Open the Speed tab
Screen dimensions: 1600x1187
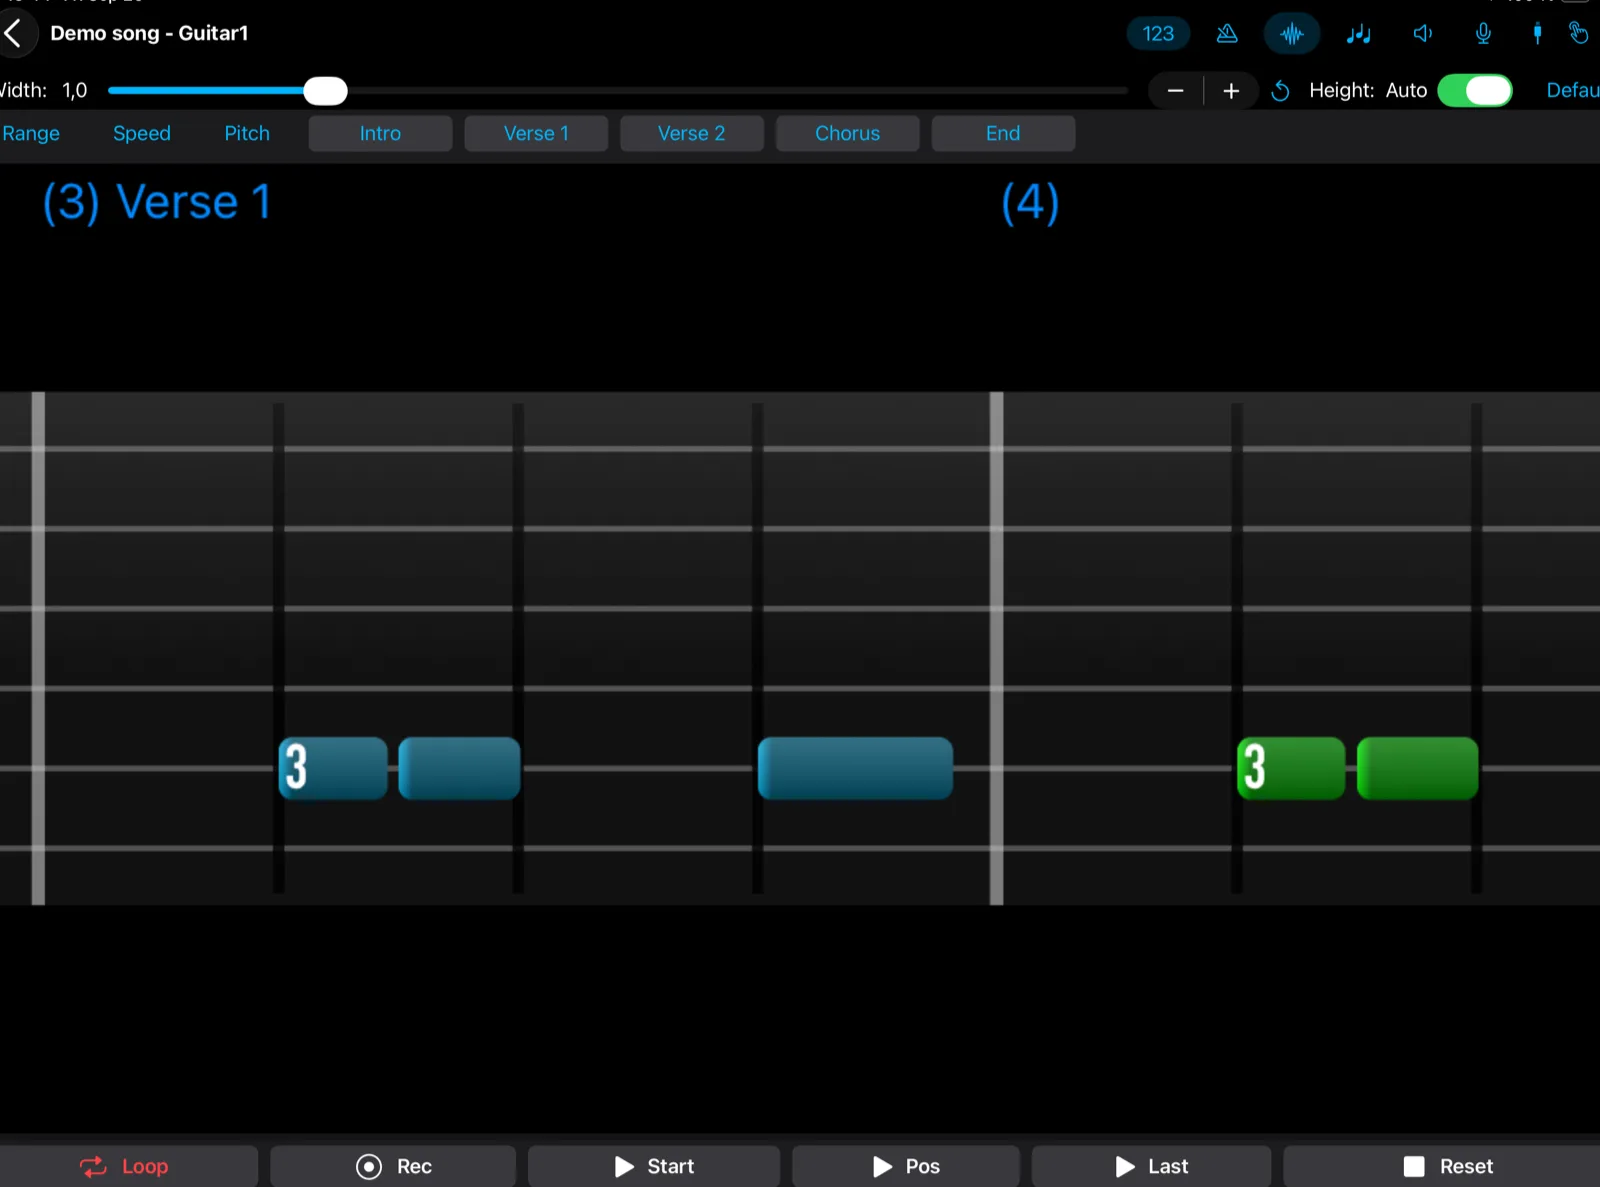[x=142, y=133]
